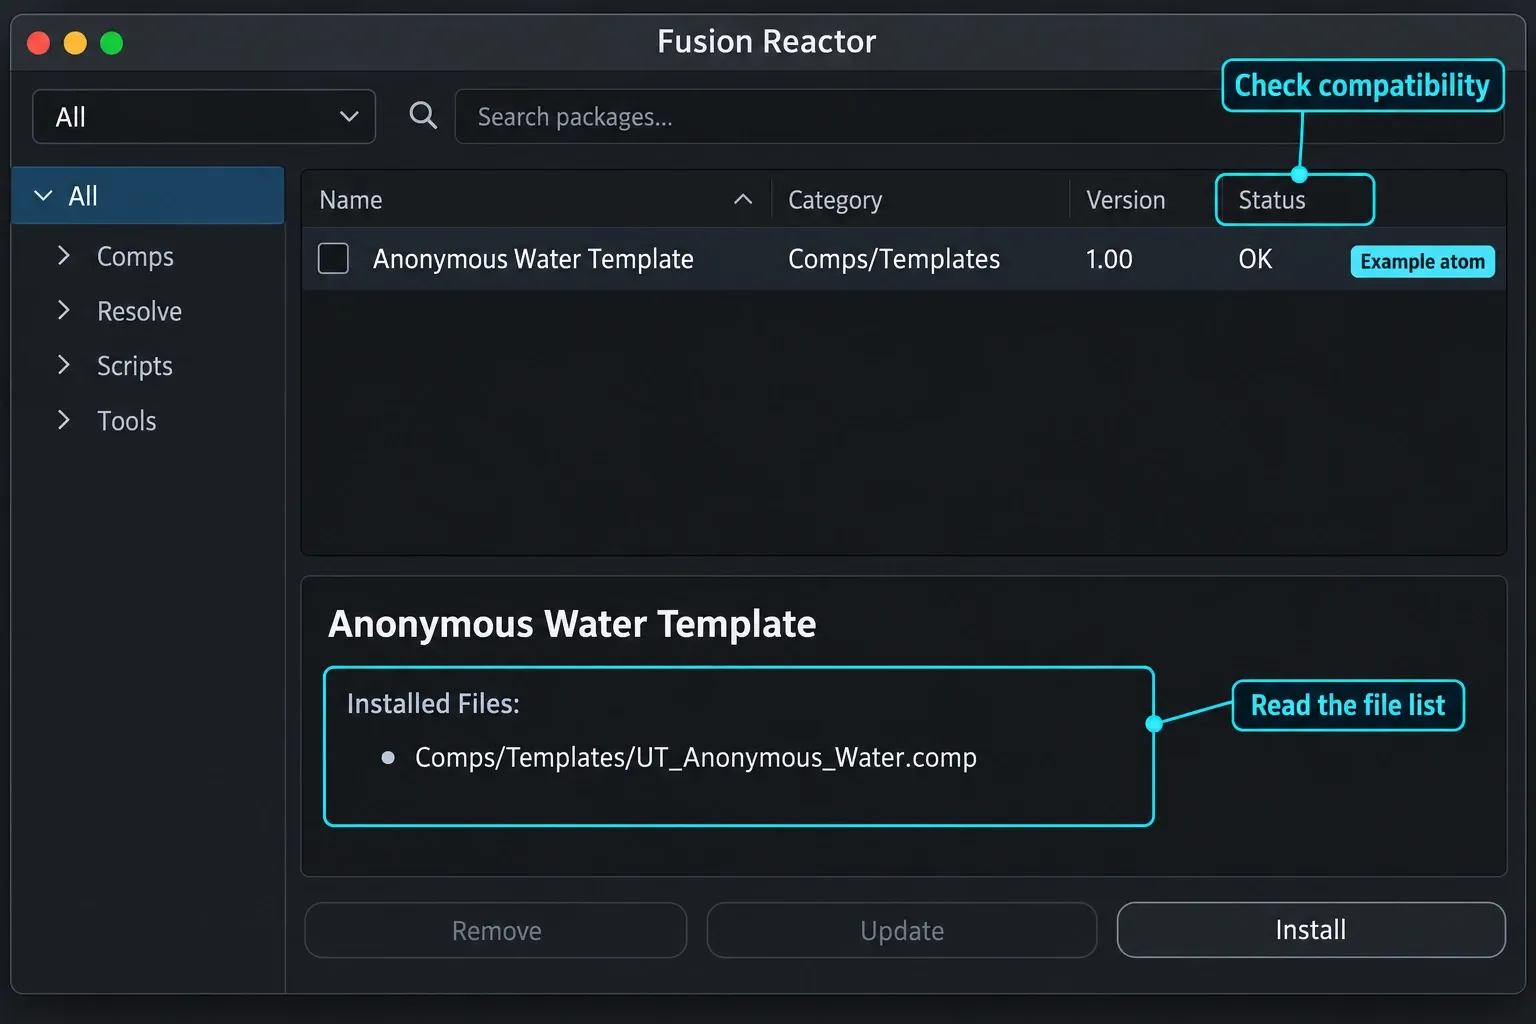The width and height of the screenshot is (1536, 1024).
Task: Click the Anonymous Water Template description title
Action: click(x=572, y=624)
